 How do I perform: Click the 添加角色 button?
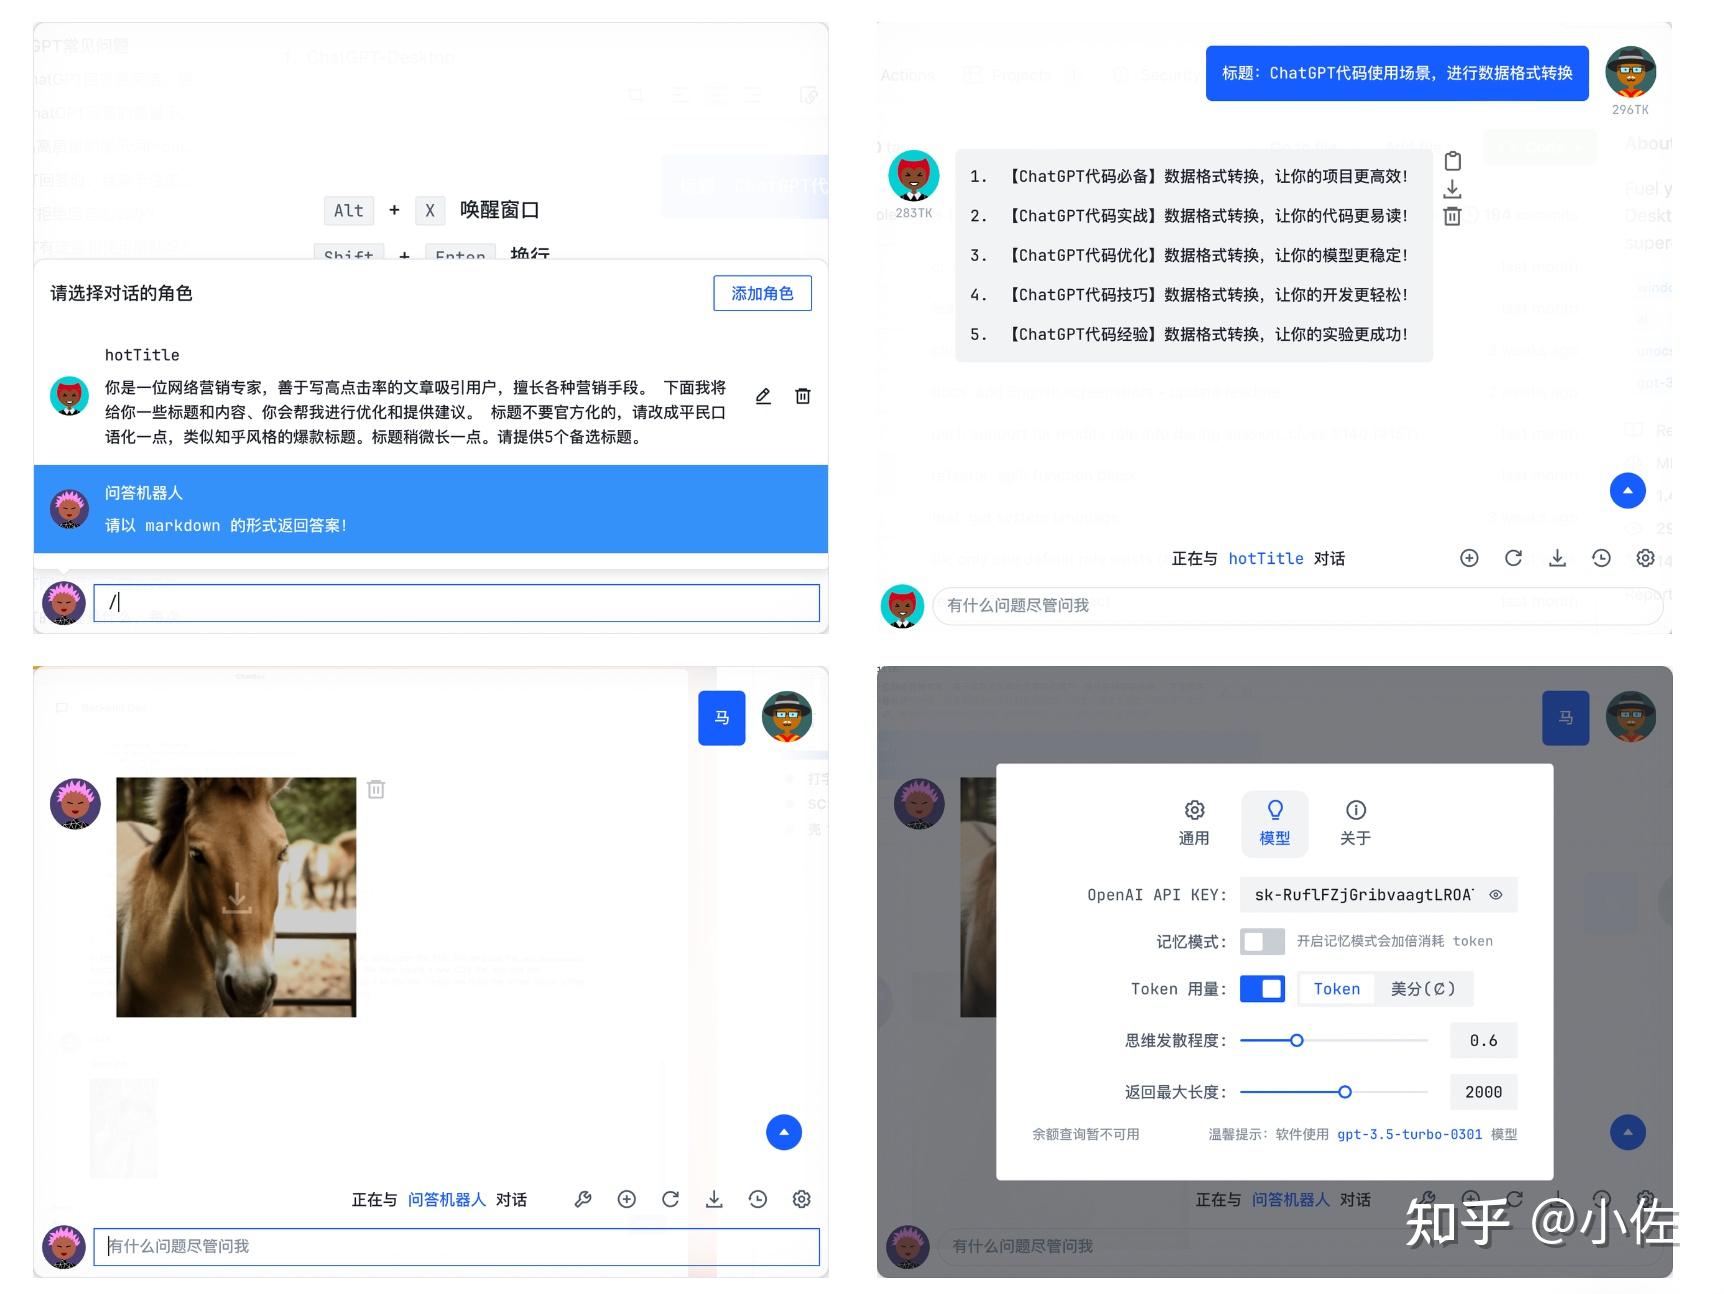click(x=762, y=293)
